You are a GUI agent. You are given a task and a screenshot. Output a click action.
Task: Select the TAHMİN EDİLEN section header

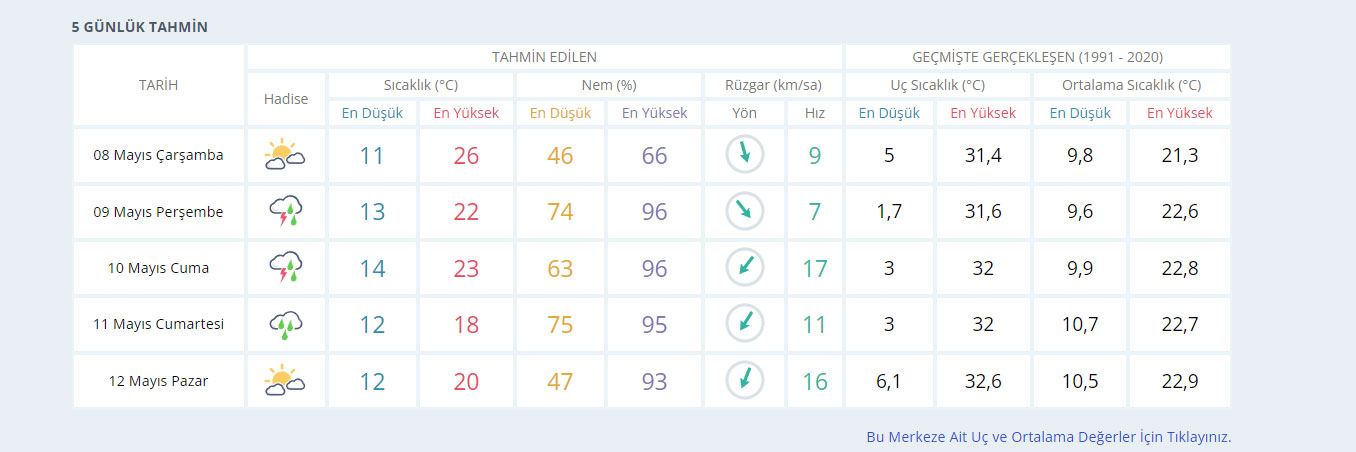(x=544, y=57)
